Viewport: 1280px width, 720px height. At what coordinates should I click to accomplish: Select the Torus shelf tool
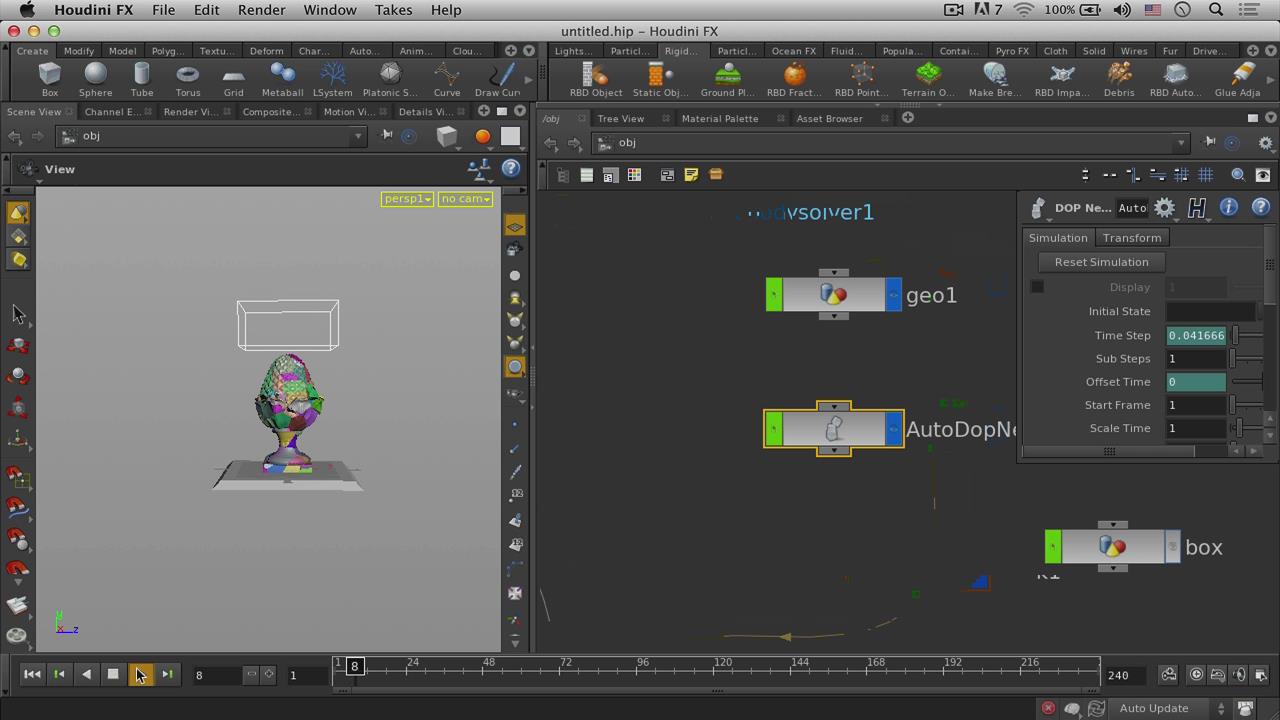tap(187, 79)
